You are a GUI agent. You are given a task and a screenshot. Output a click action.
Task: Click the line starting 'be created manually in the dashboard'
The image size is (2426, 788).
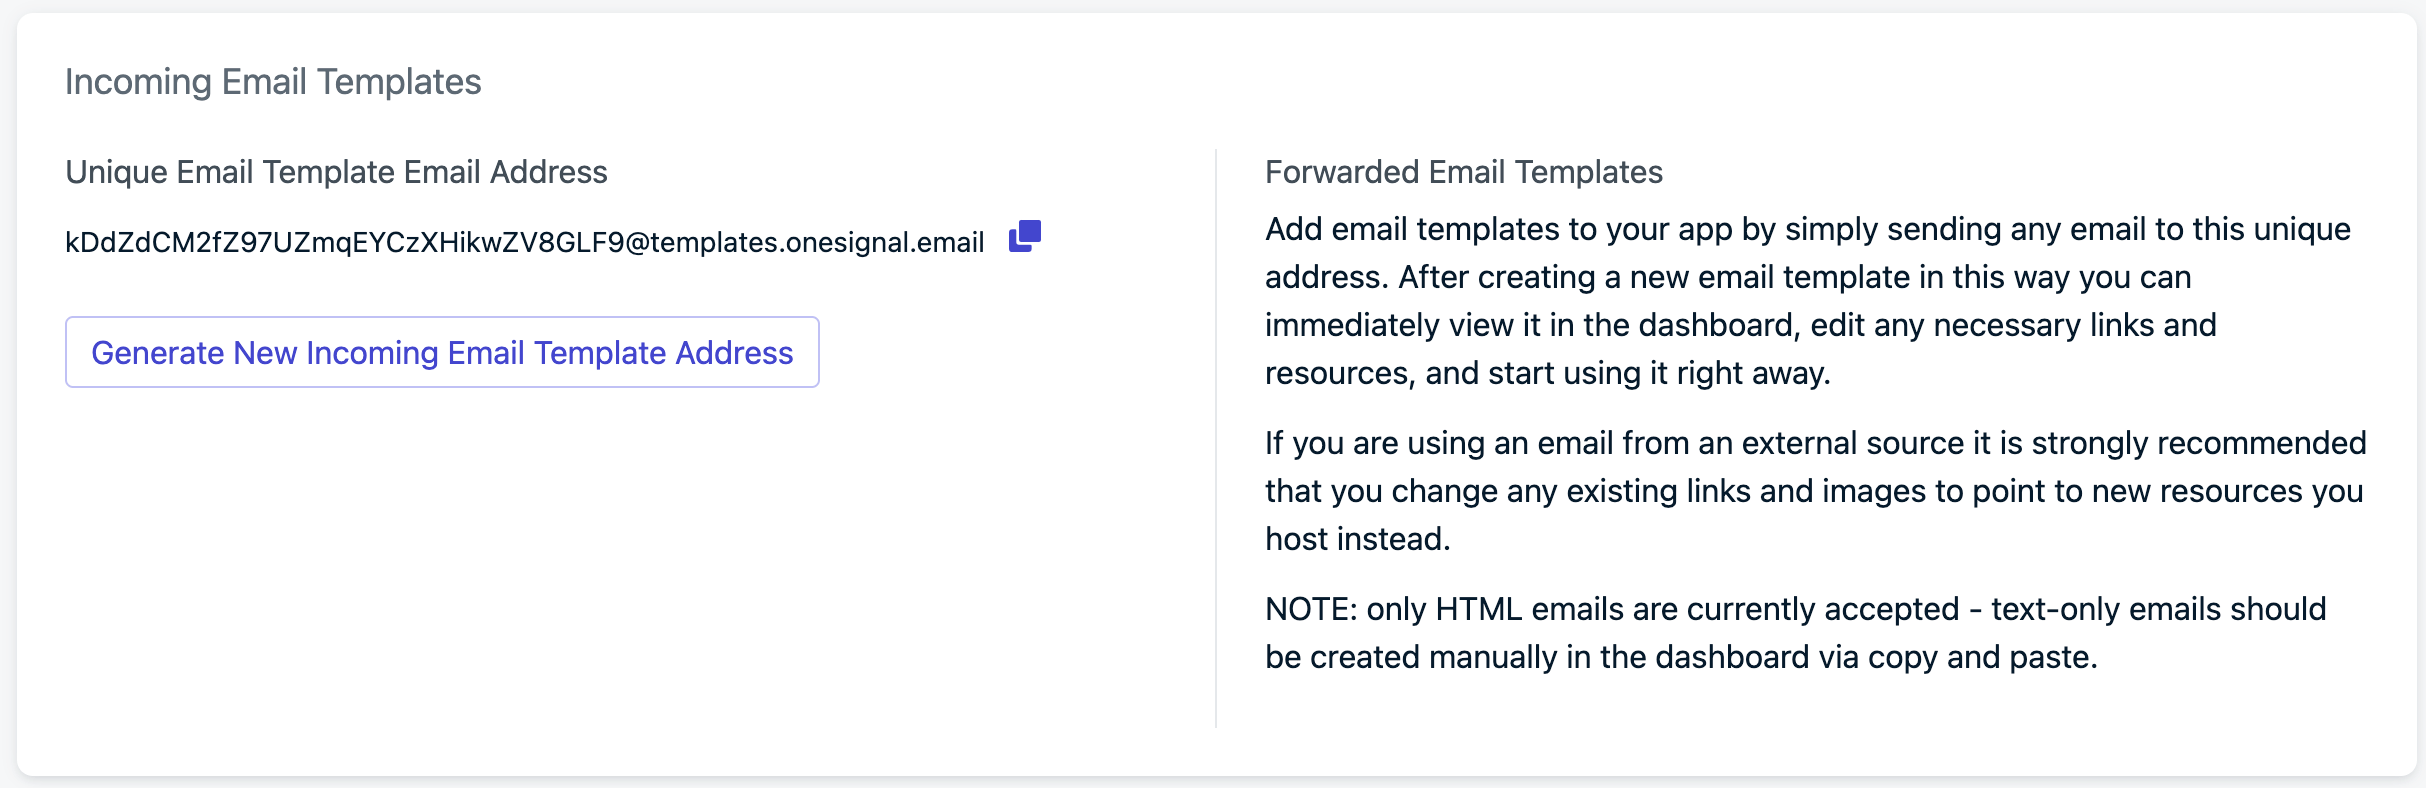tap(1681, 657)
